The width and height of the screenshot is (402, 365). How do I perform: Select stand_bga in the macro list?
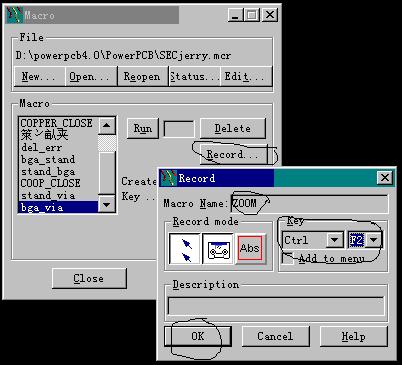coord(58,171)
